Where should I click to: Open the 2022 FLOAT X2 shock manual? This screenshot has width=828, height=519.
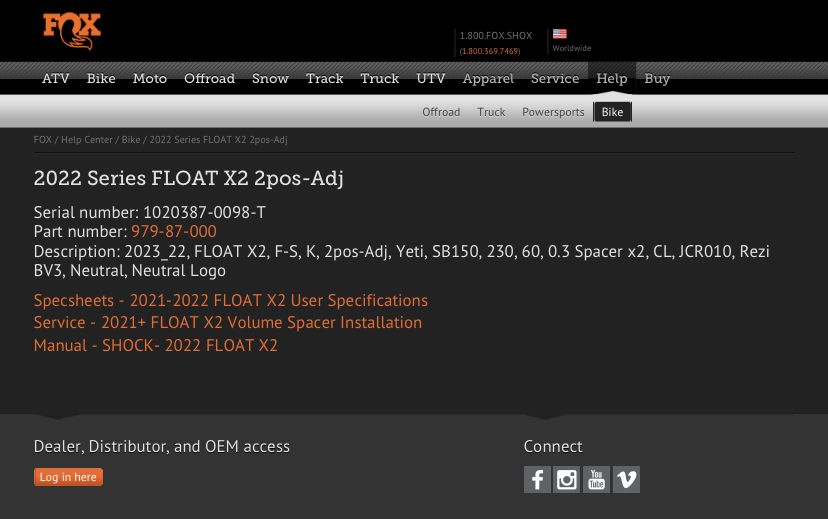(155, 345)
